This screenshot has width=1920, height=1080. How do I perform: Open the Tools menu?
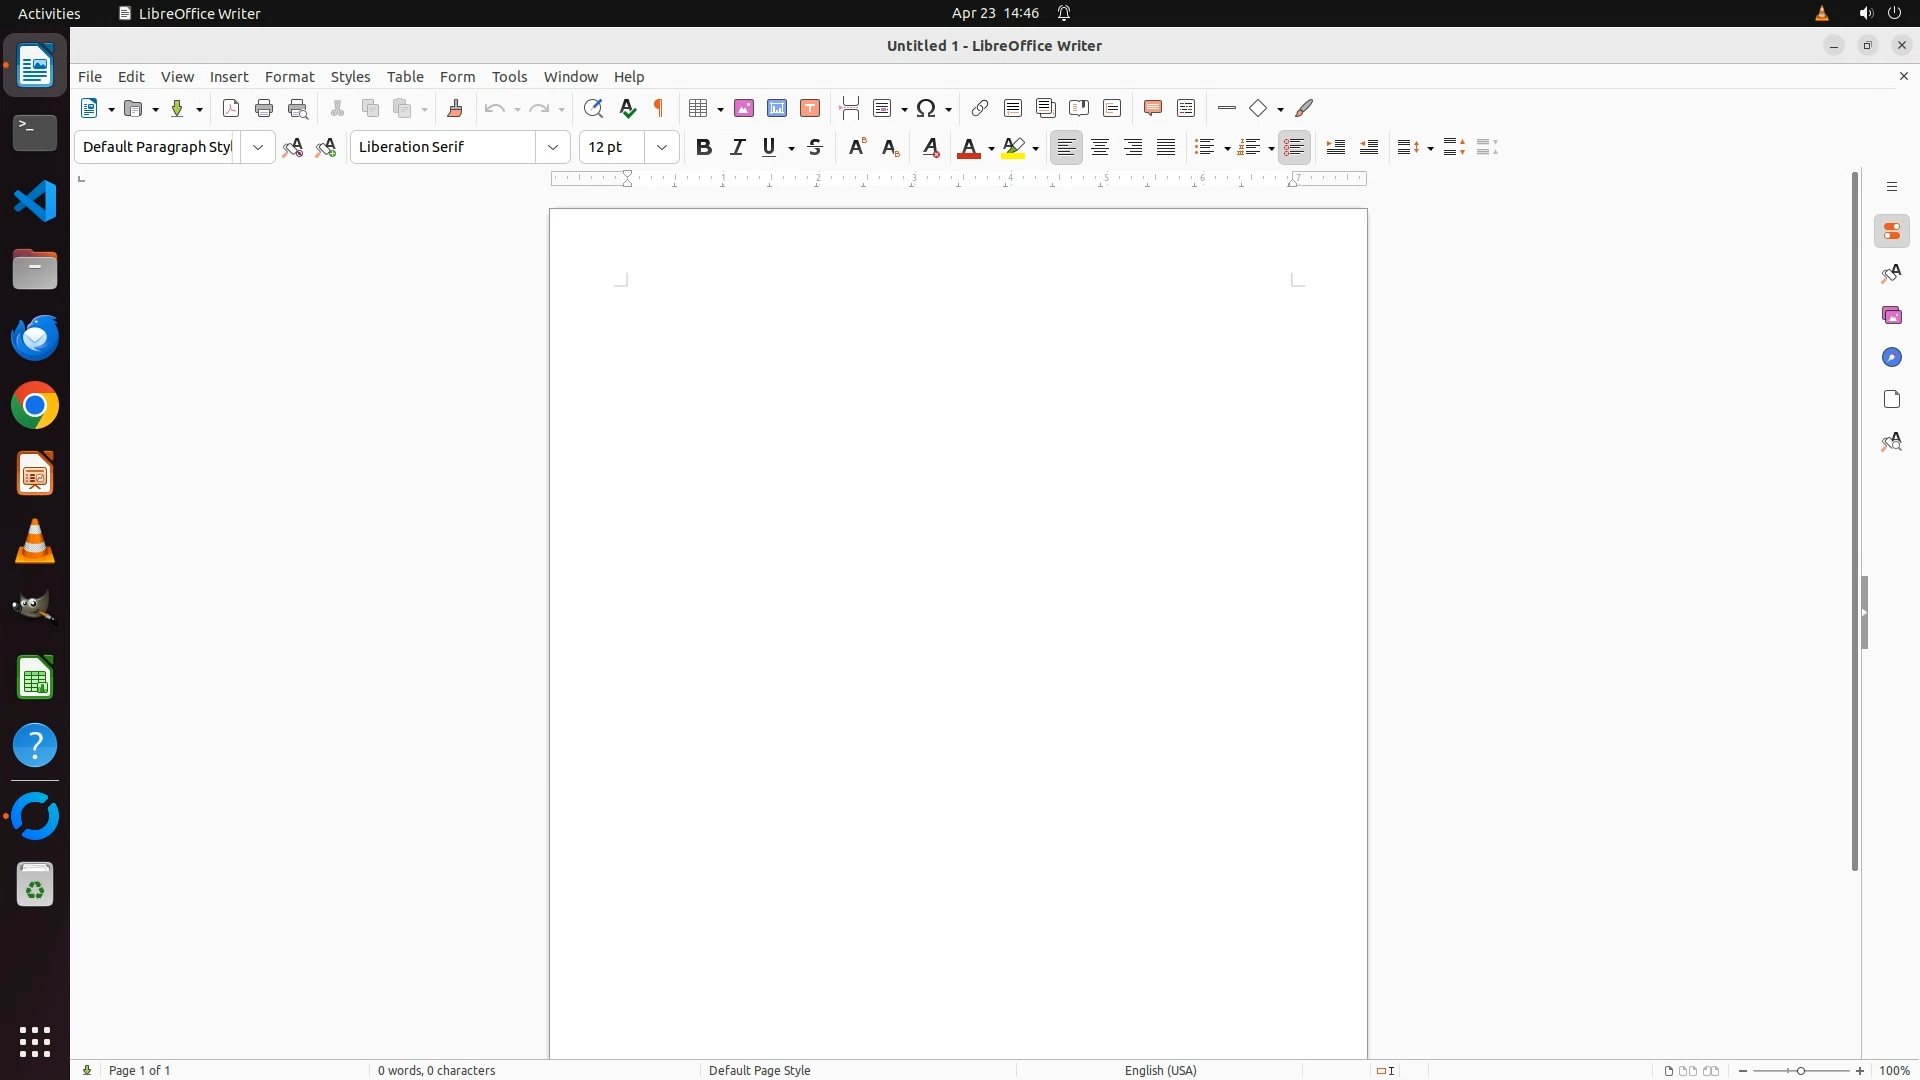point(509,77)
